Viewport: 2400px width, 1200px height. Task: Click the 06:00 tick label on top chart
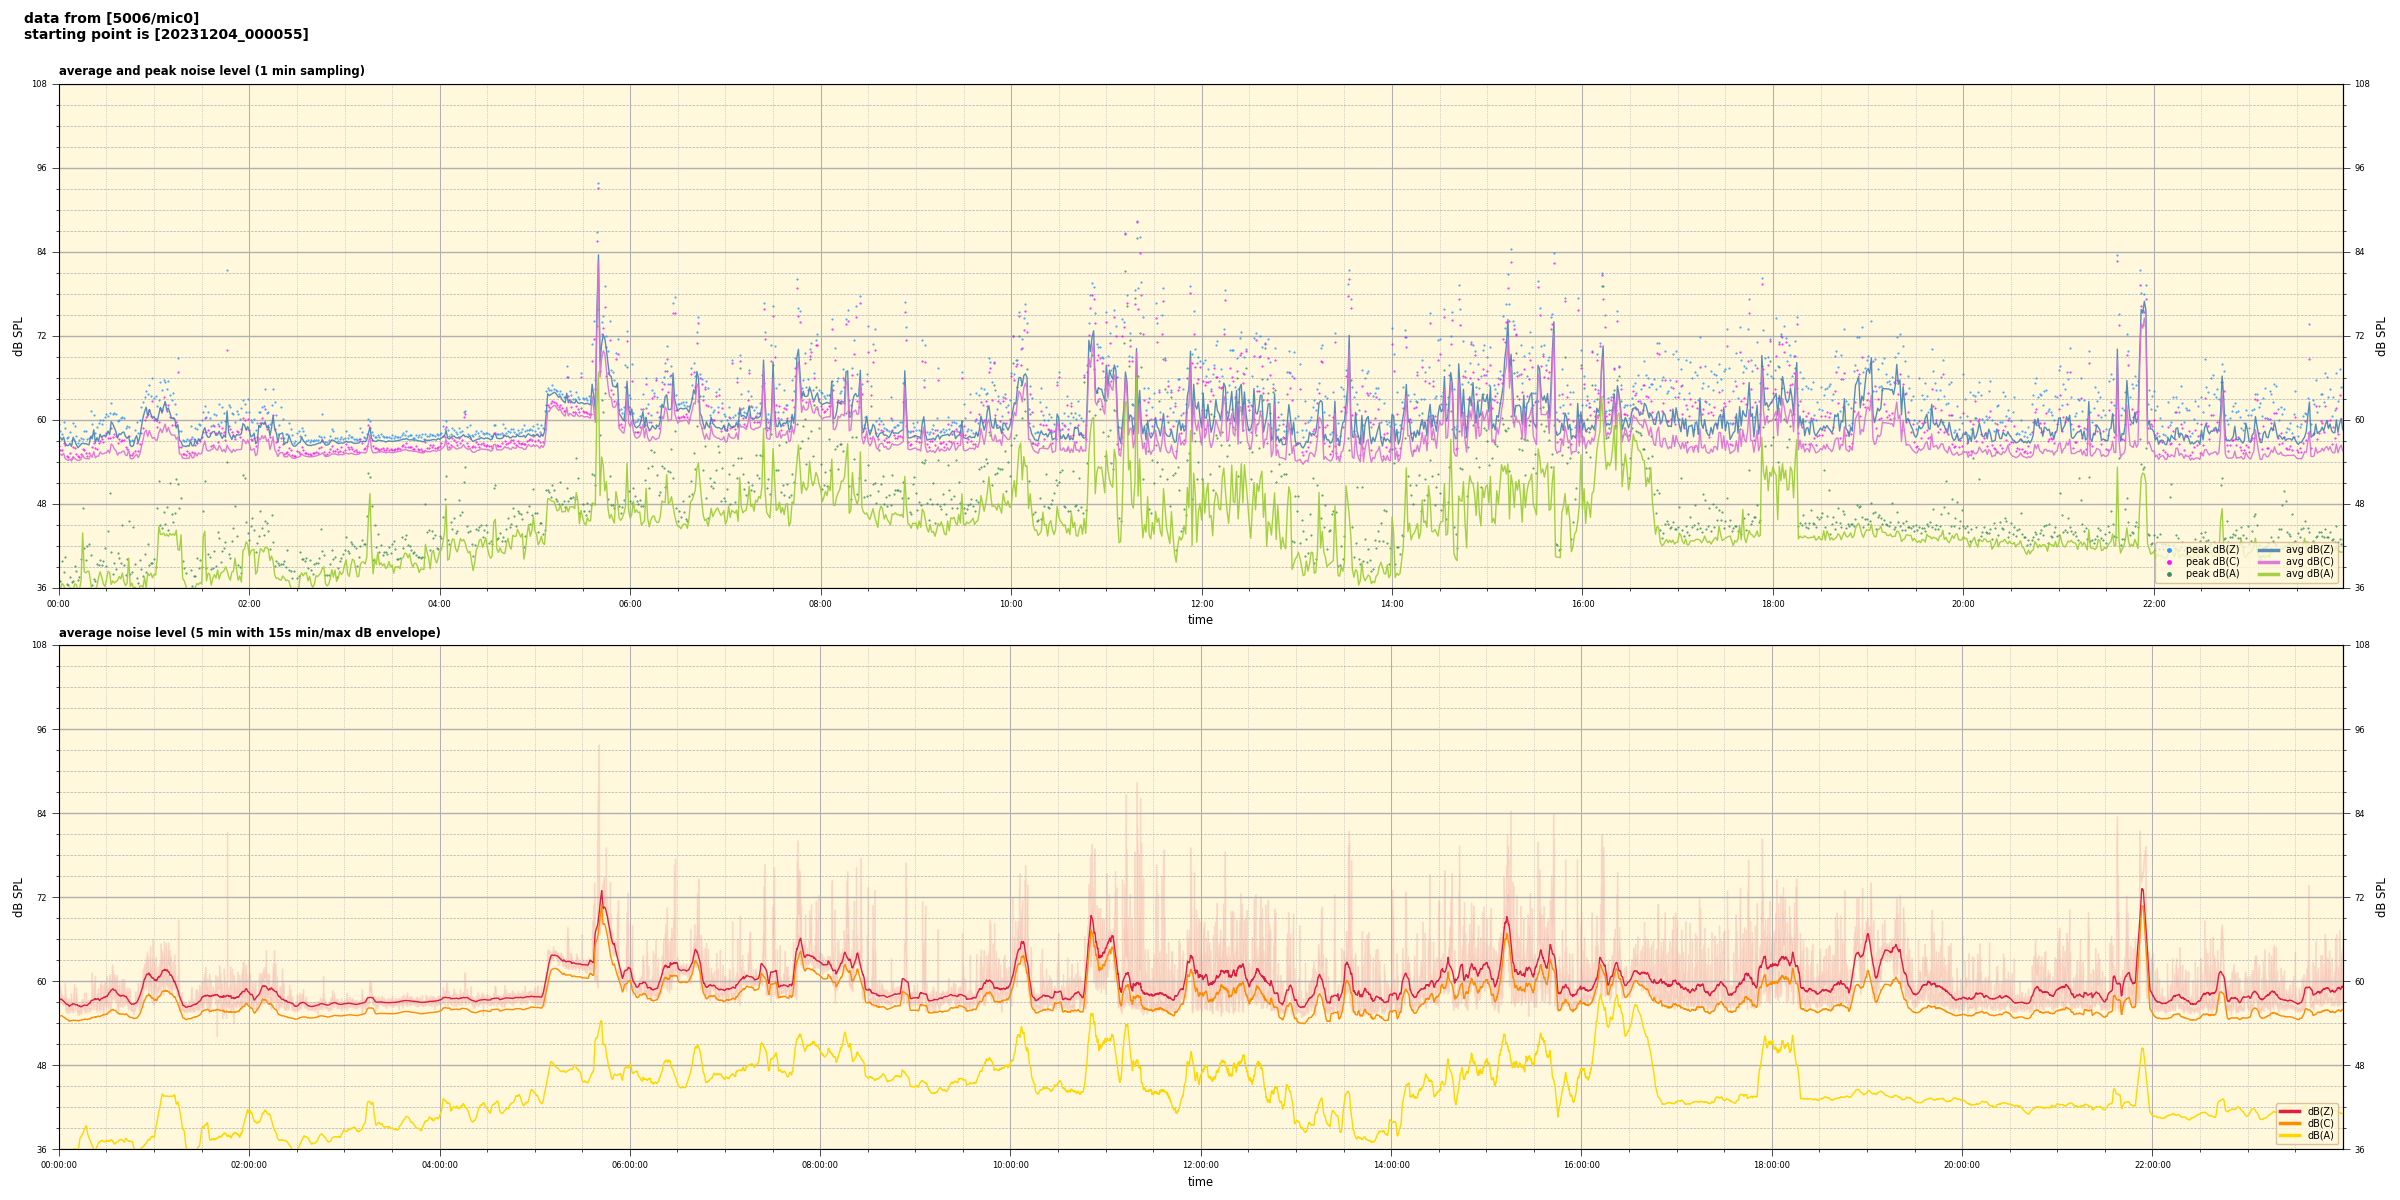(630, 604)
